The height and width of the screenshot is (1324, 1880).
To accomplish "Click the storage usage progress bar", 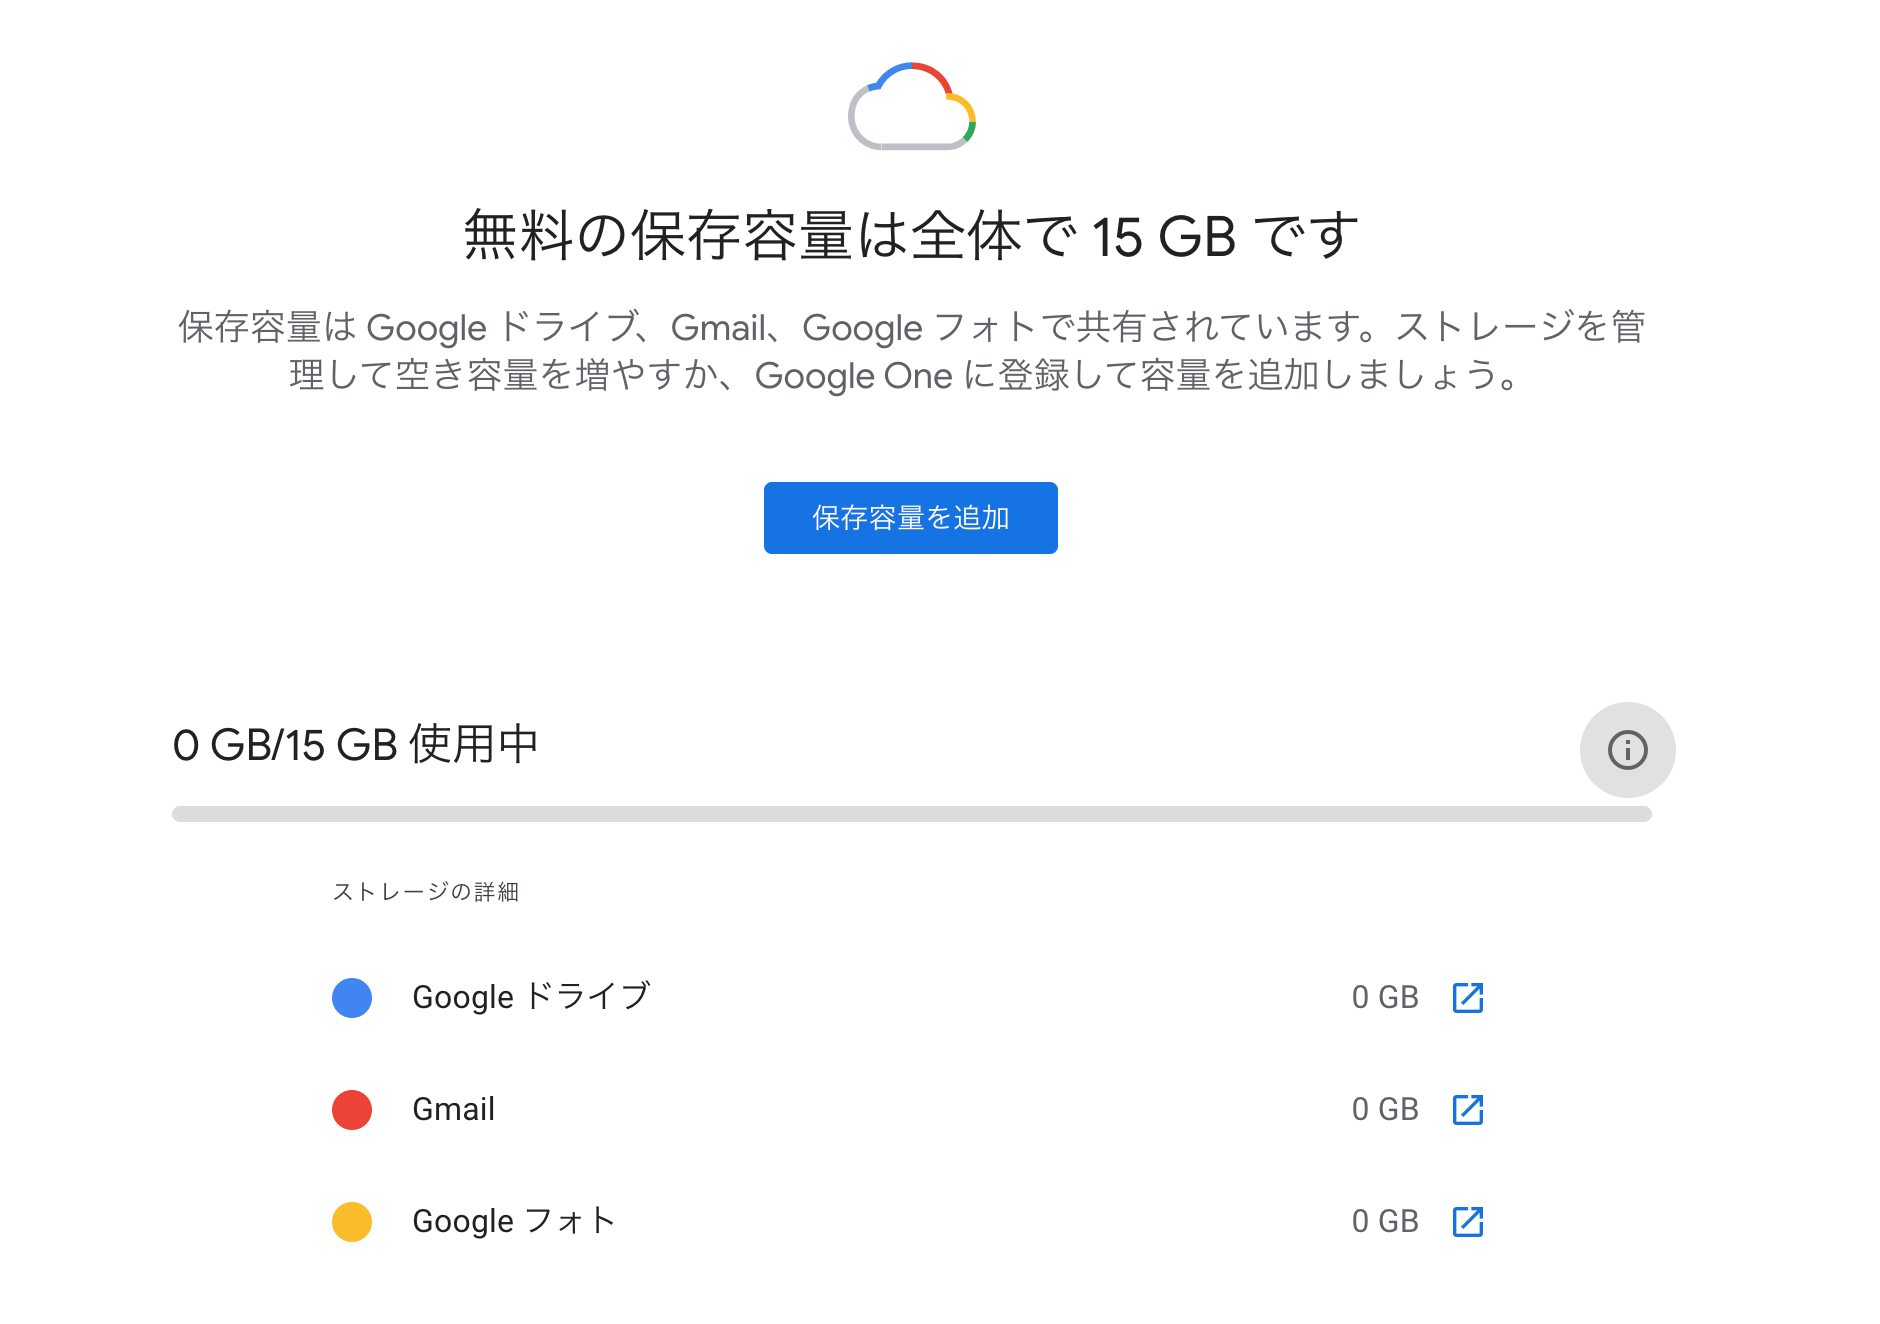I will pos(912,814).
